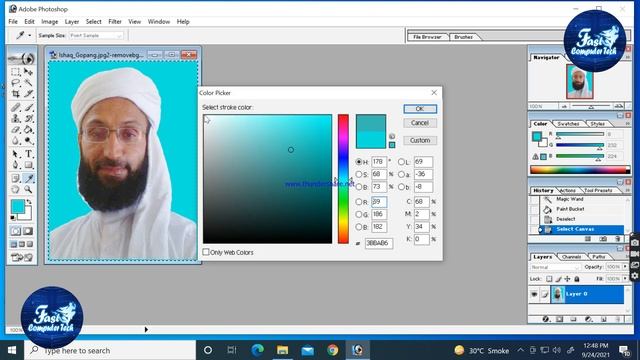Open the Filter menu
This screenshot has height=360, width=640.
coord(115,22)
